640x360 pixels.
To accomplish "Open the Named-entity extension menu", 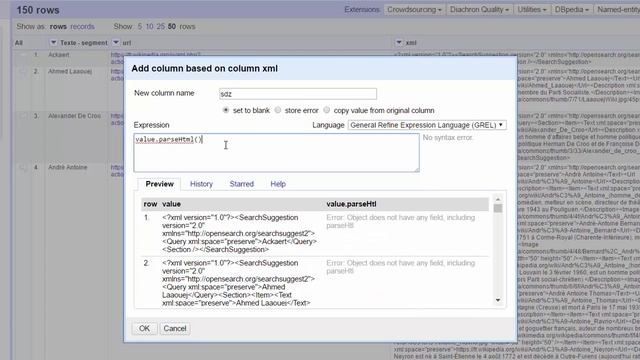I will [x=618, y=9].
